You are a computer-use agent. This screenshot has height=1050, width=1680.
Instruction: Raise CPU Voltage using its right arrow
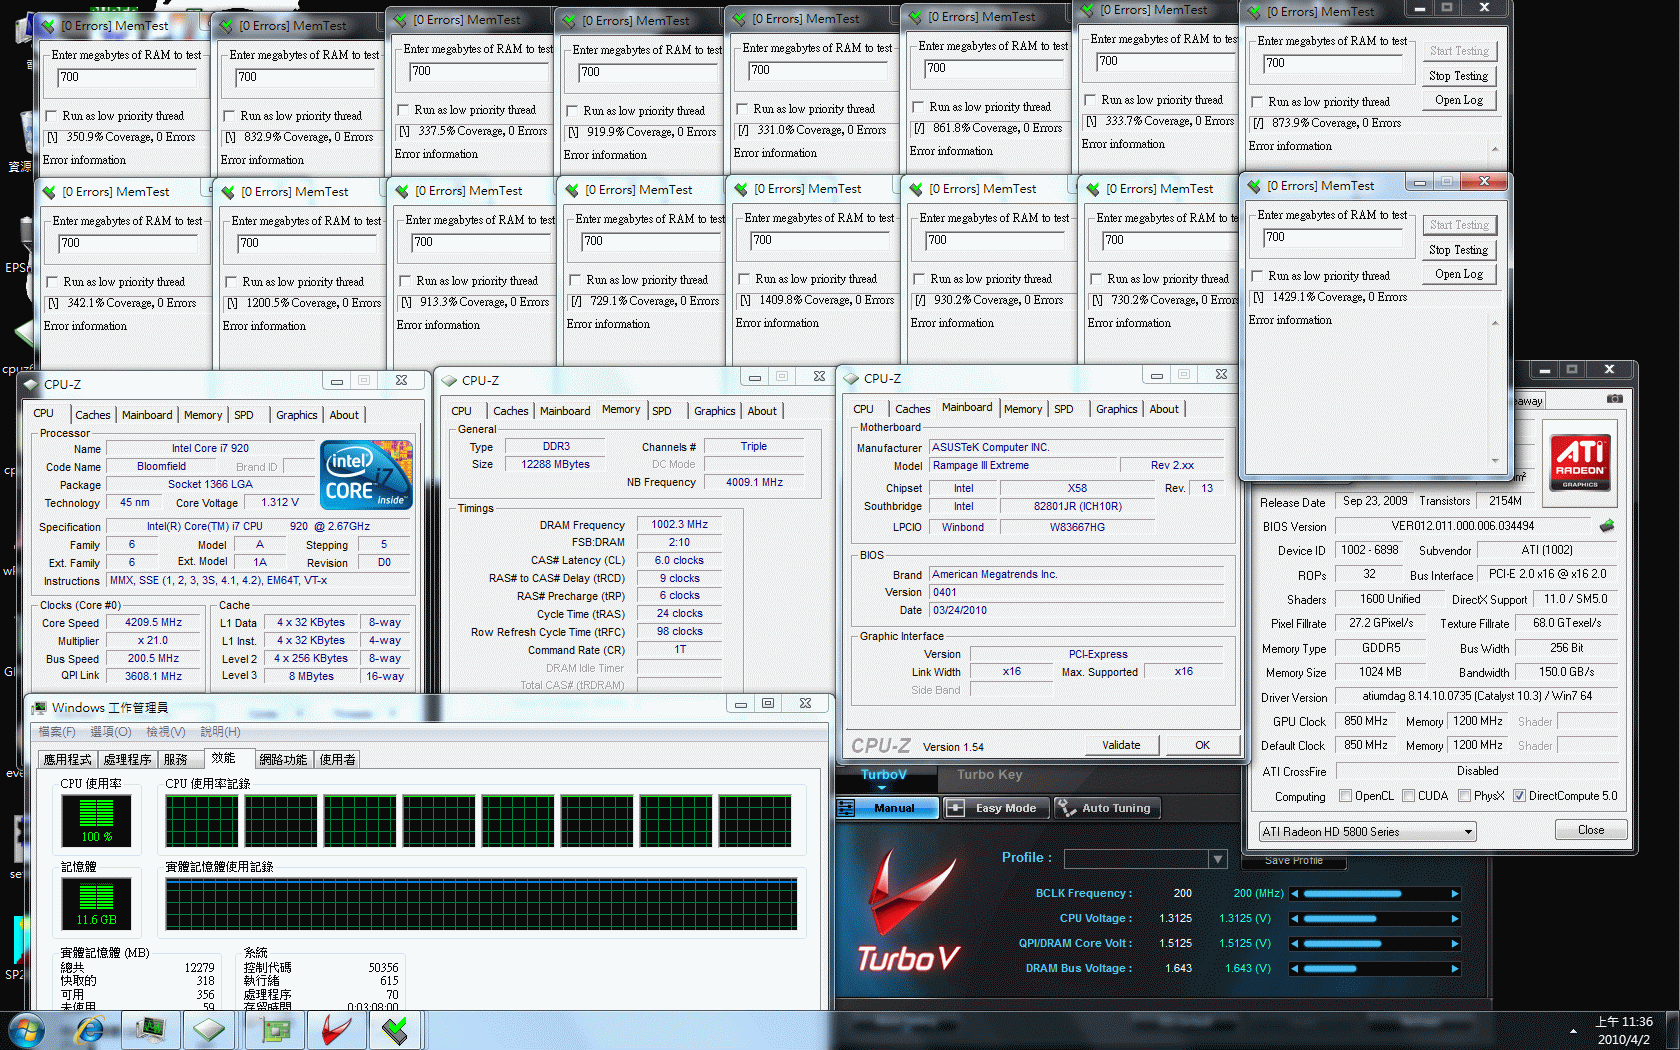coord(1455,918)
